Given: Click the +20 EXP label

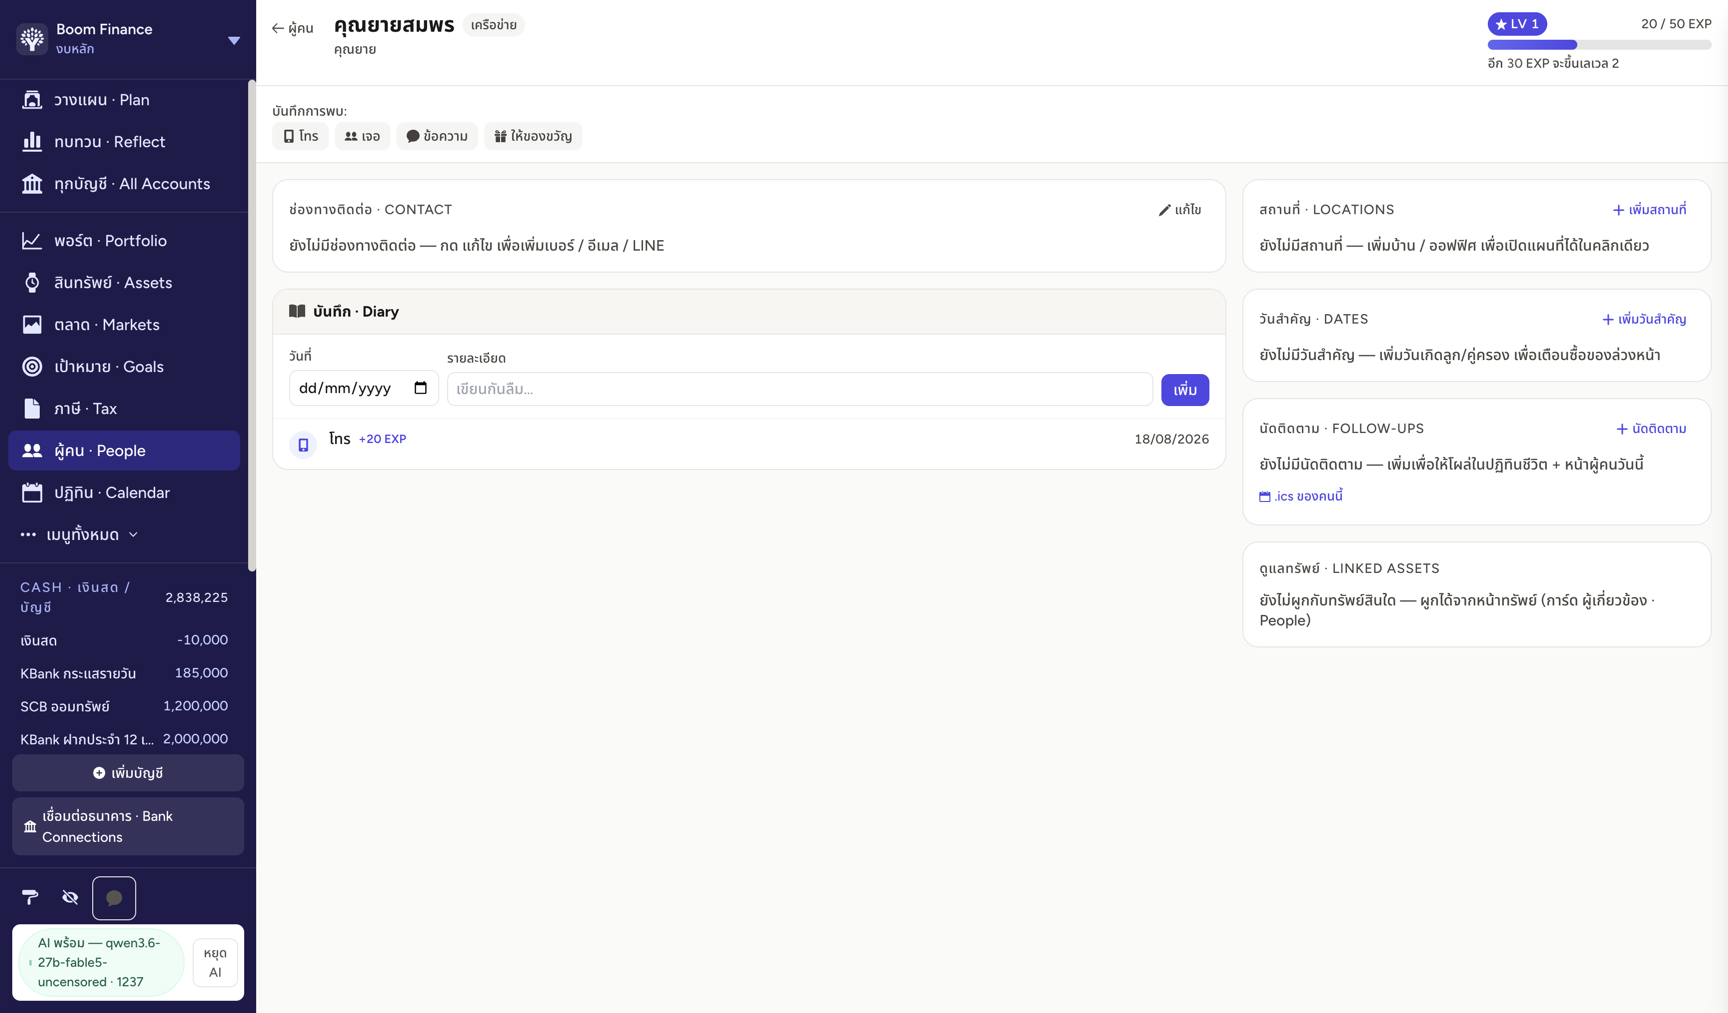Looking at the screenshot, I should (x=382, y=439).
